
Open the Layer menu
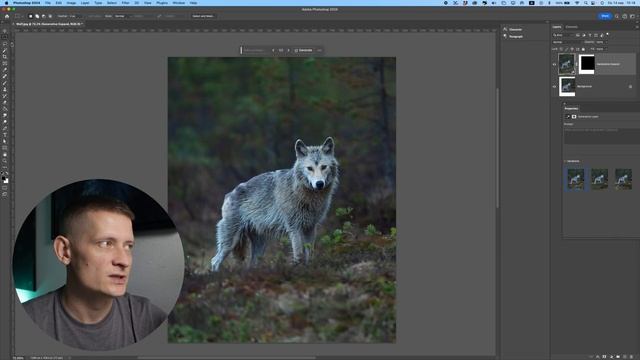point(85,3)
